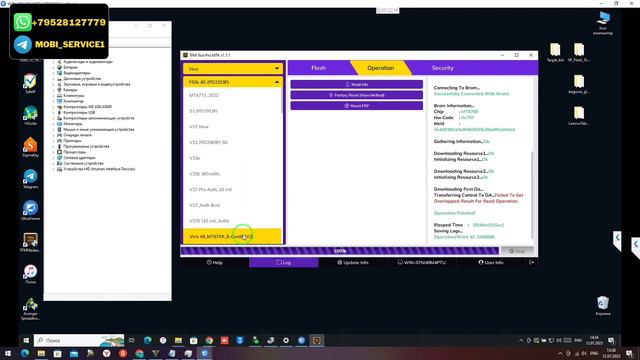Open Этот компьютер desktop icon
The height and width of the screenshot is (360, 640).
603,22
